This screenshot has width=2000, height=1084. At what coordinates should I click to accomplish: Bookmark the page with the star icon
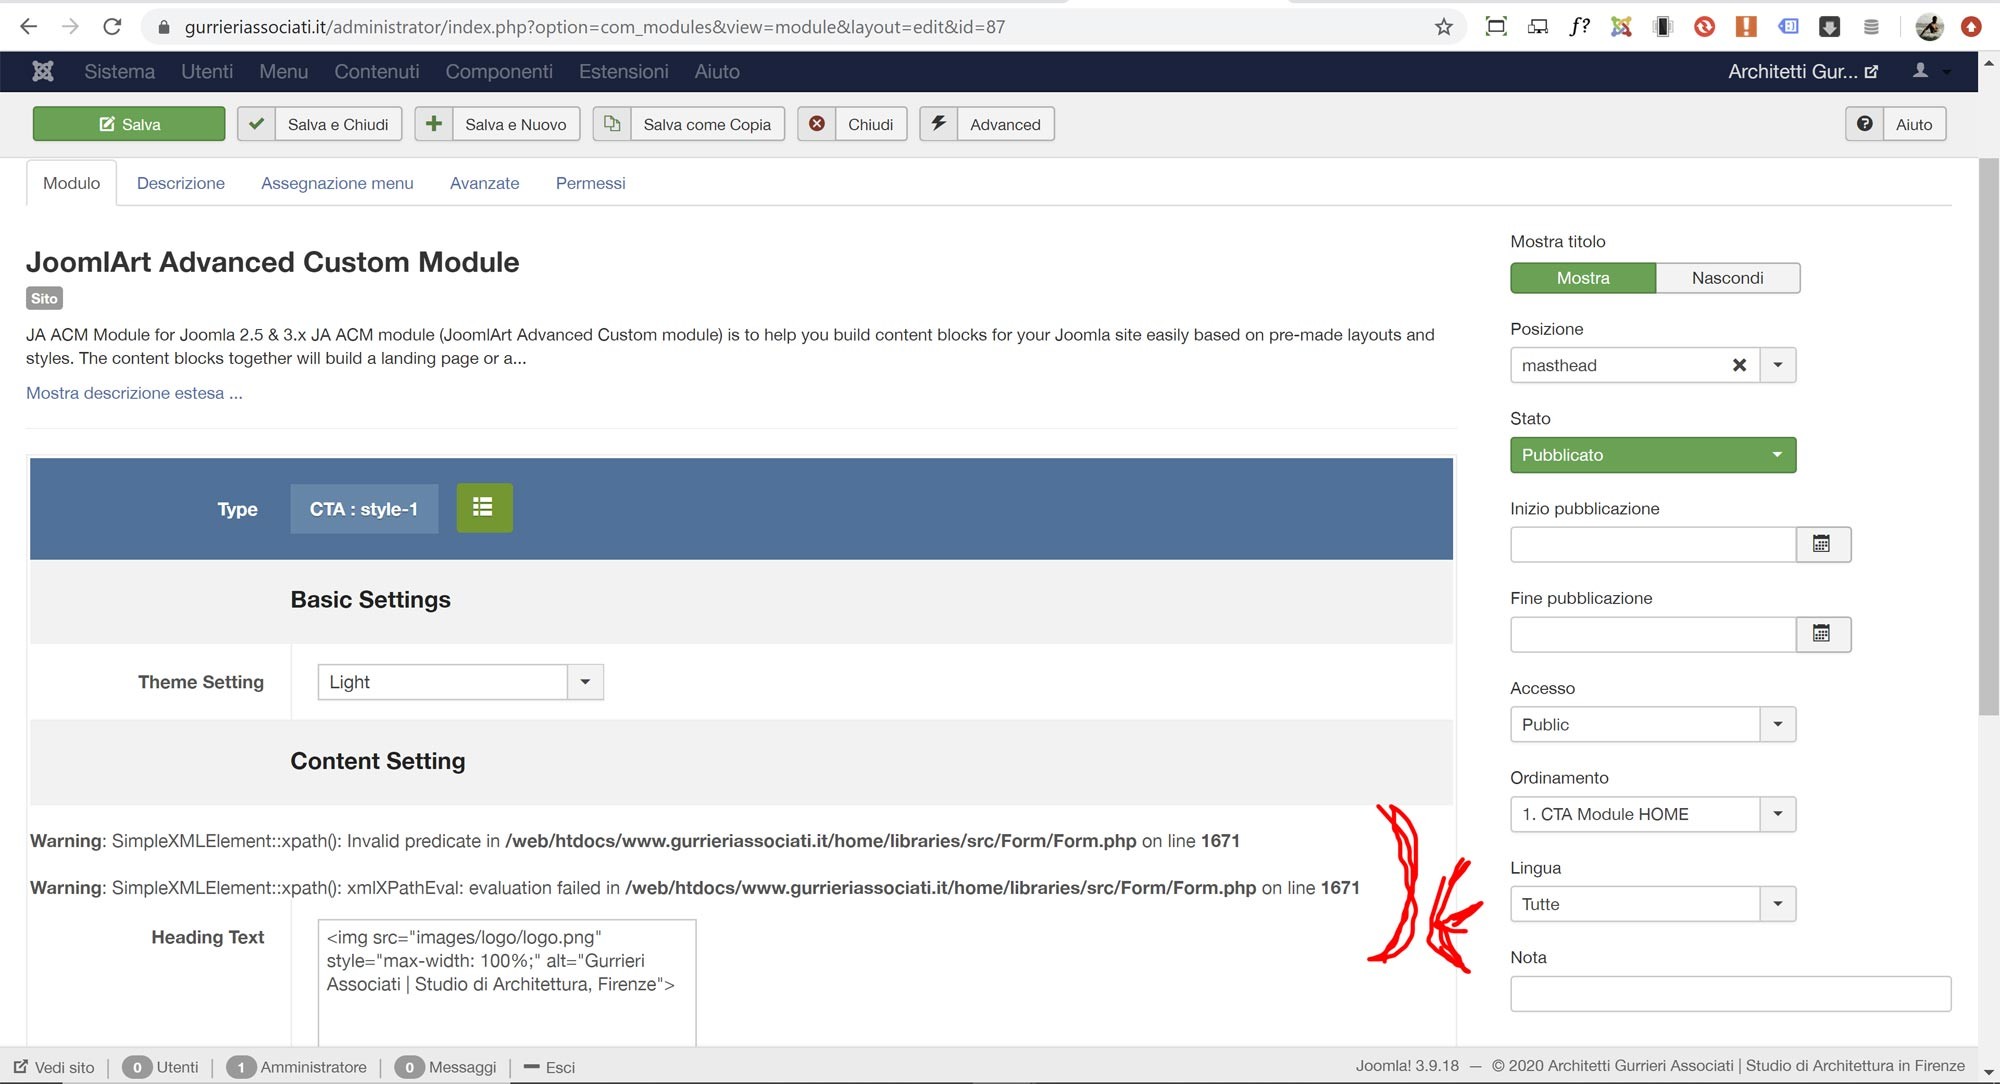point(1443,27)
